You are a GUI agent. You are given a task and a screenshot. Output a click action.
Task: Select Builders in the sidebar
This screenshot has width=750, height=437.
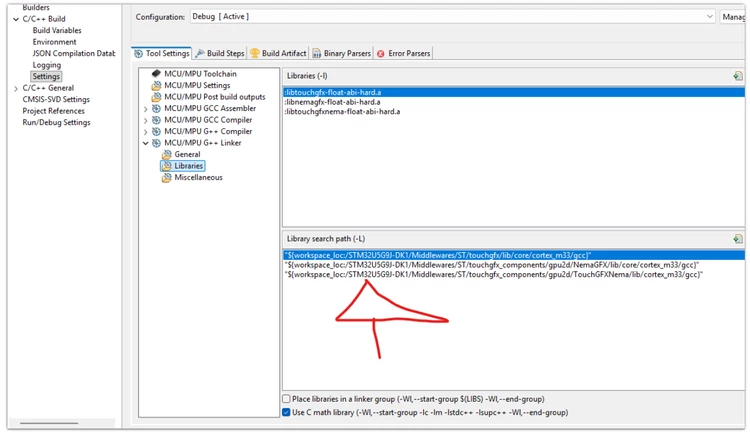pyautogui.click(x=36, y=7)
